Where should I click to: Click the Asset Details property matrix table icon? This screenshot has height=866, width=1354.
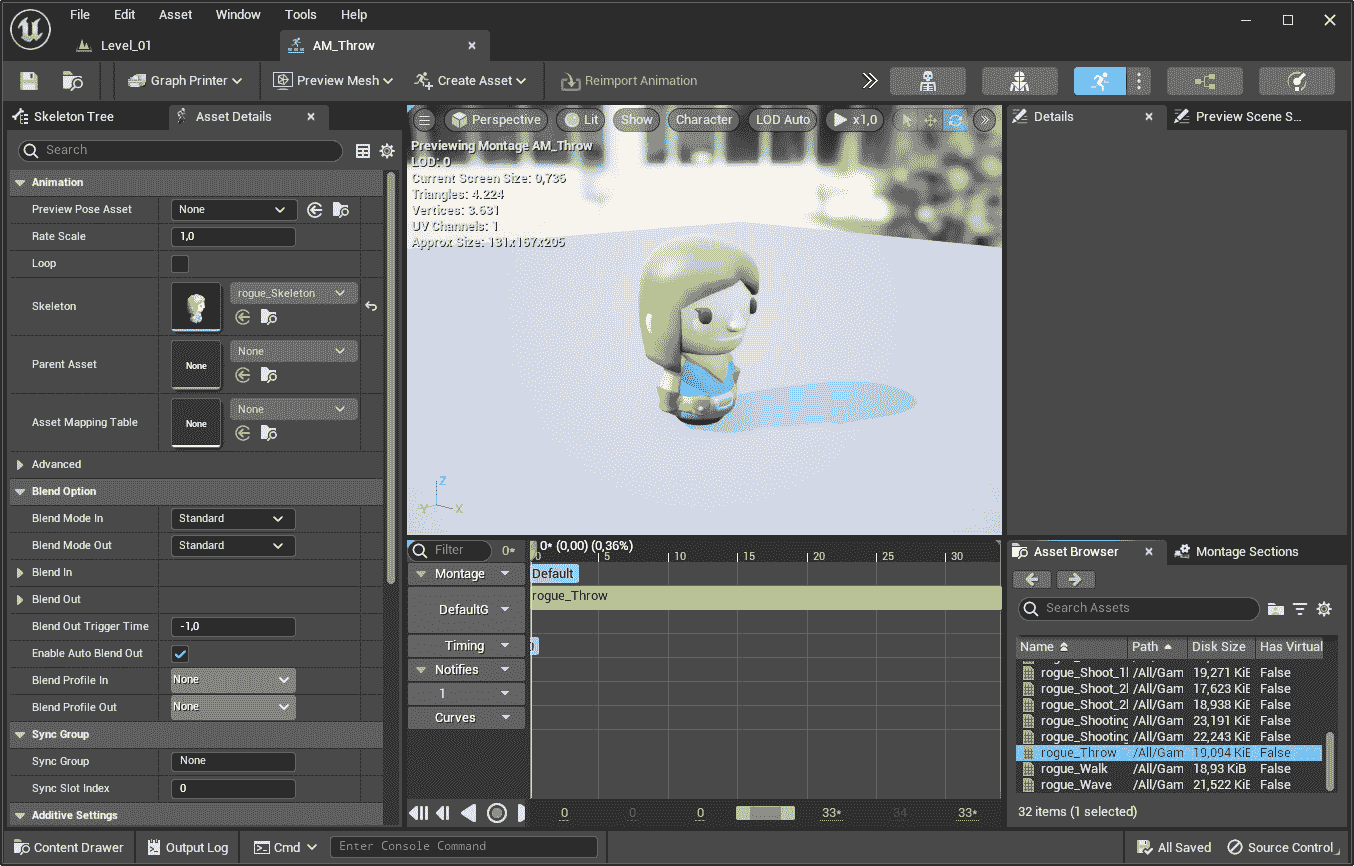[363, 151]
